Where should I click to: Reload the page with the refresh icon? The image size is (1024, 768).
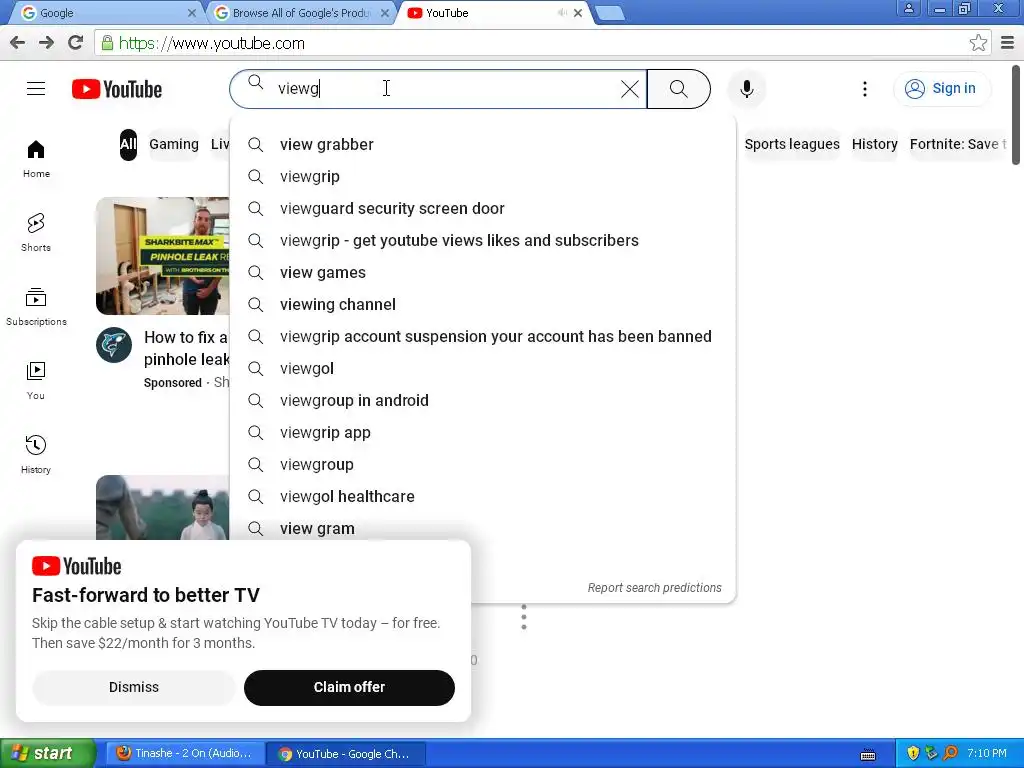(x=76, y=43)
